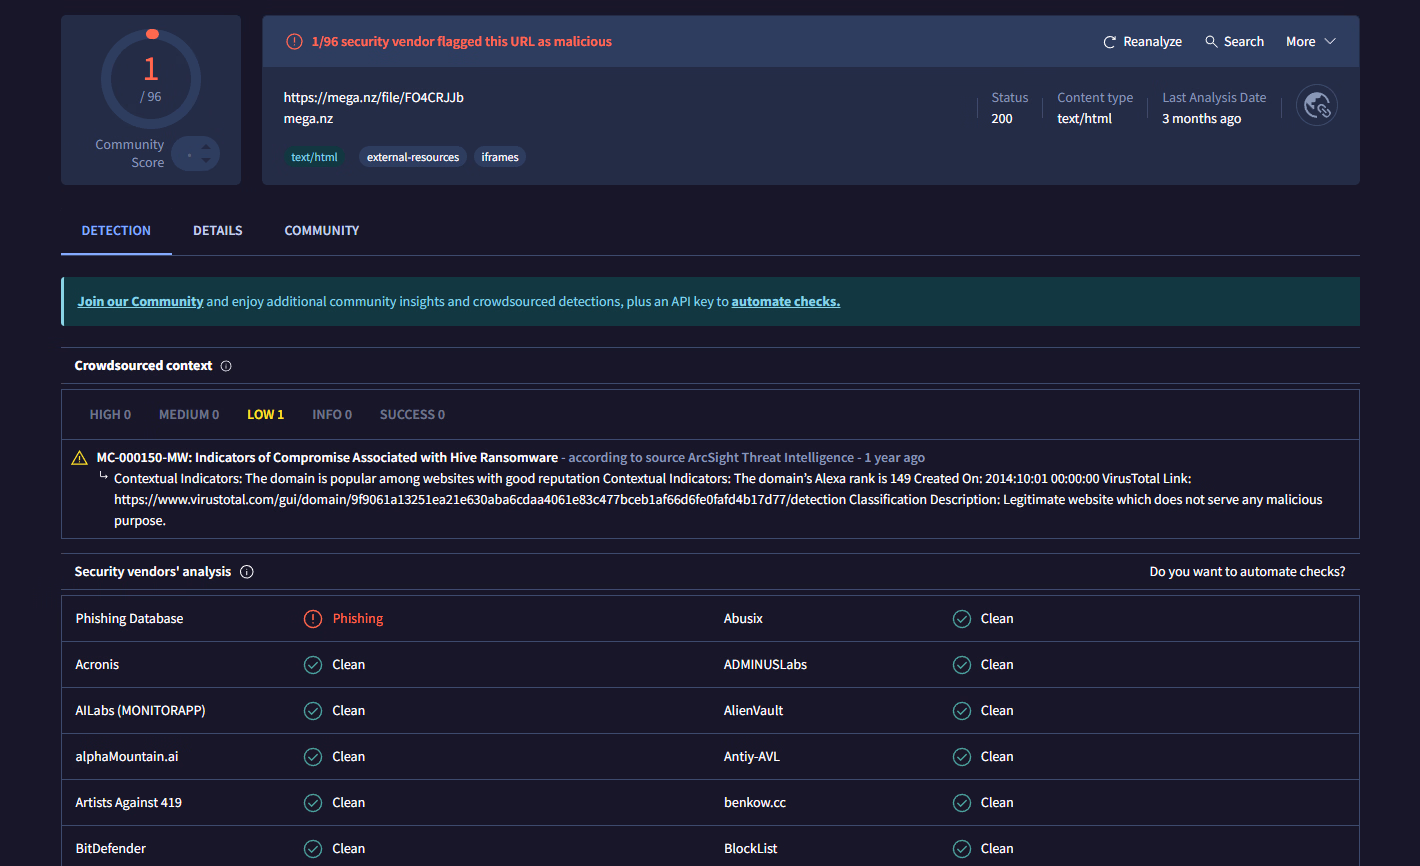Click the Reanalyze circular arrow icon
The image size is (1420, 866).
[1109, 42]
